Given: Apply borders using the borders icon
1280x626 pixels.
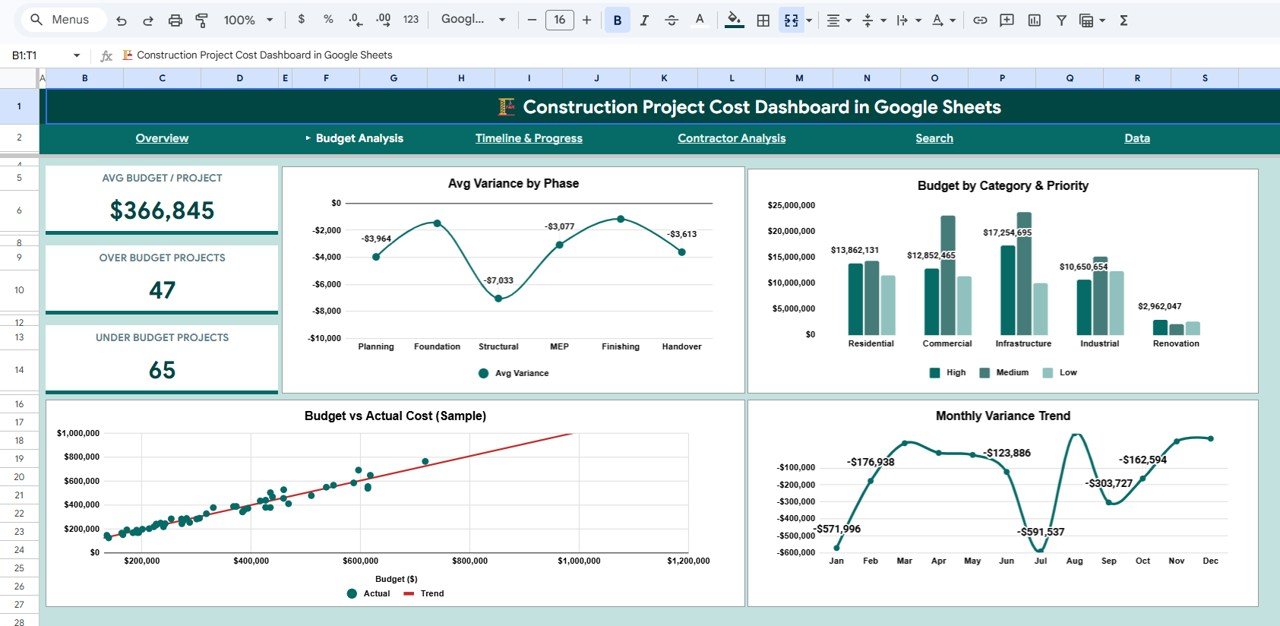Looking at the screenshot, I should 762,19.
